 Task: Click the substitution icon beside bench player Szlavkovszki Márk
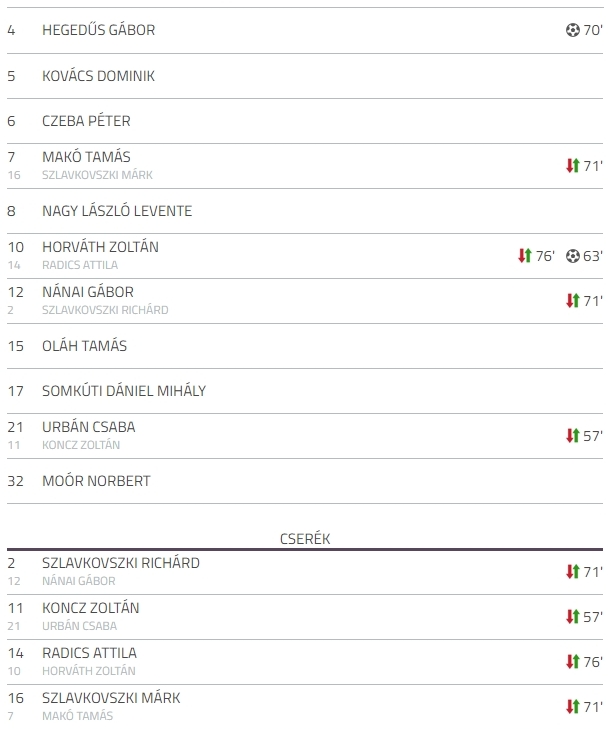point(572,707)
